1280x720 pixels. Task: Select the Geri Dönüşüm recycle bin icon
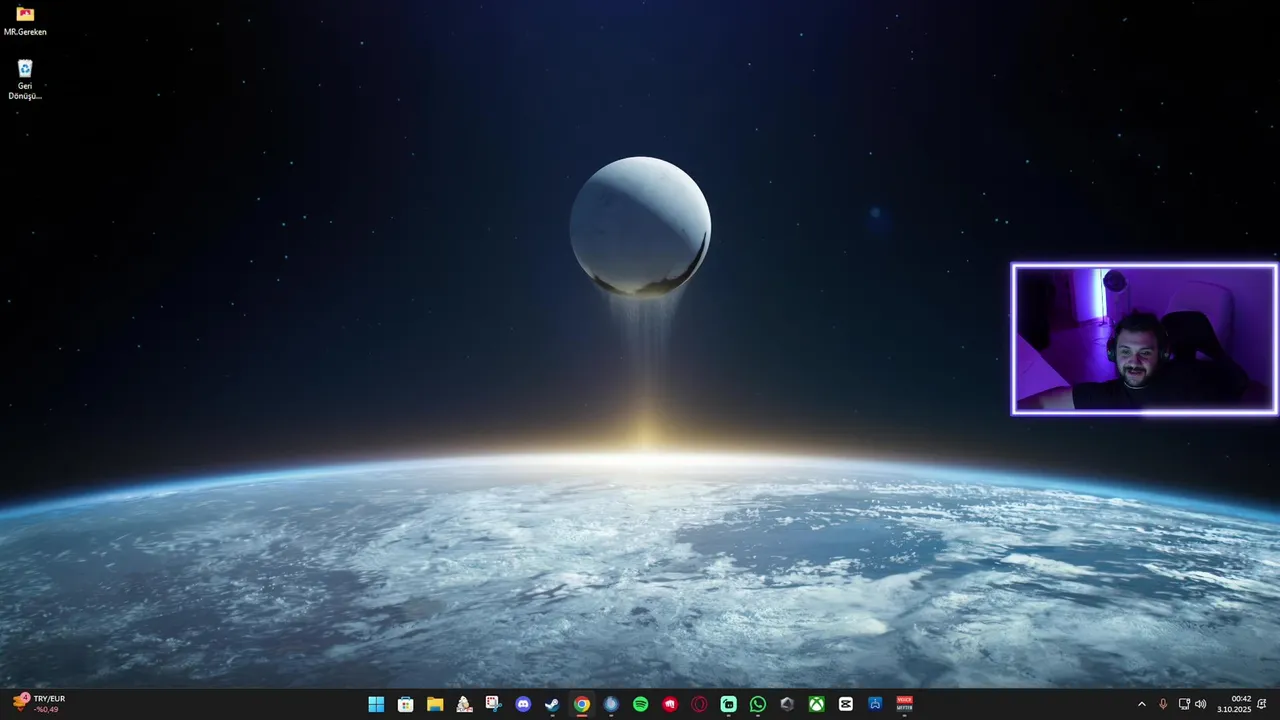(25, 80)
